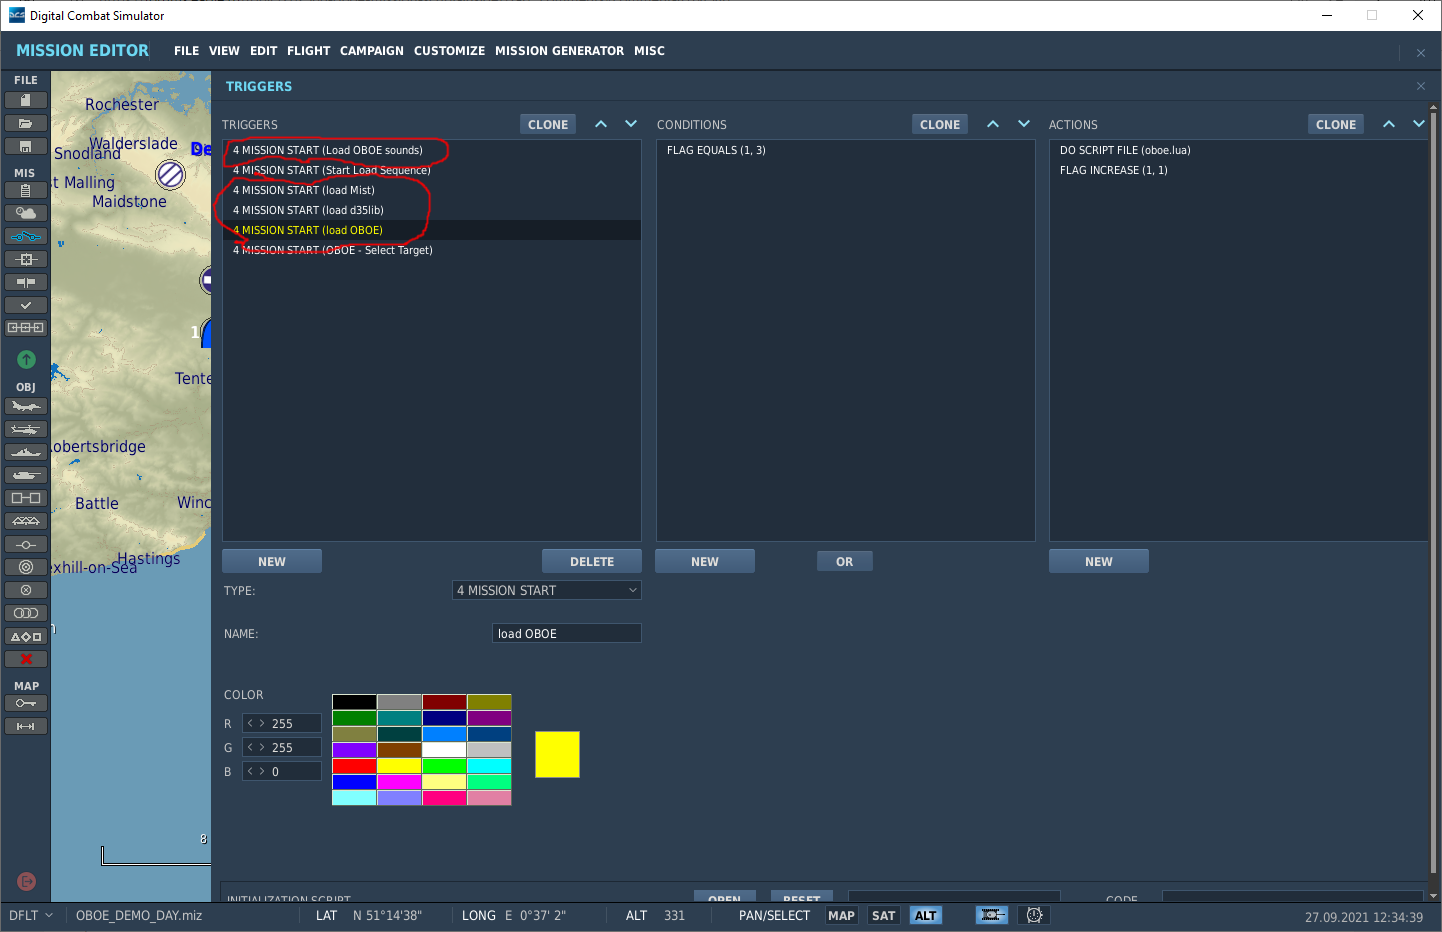Click the three linked boxes icon

[x=26, y=328]
